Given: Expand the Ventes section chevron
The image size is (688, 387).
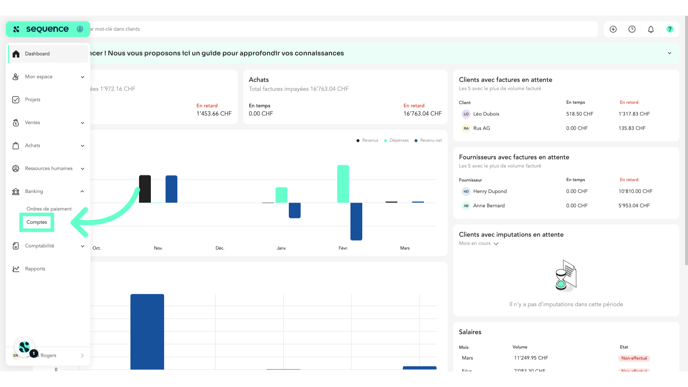Looking at the screenshot, I should [82, 123].
